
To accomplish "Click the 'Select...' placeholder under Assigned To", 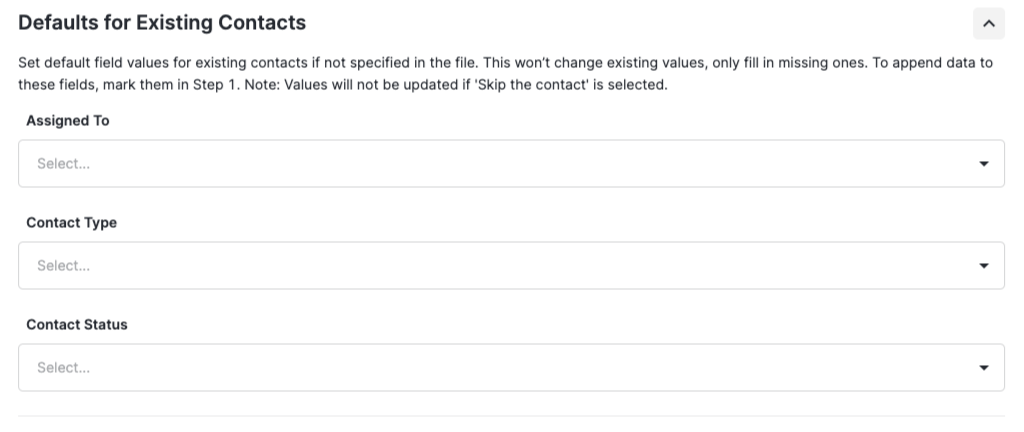I will coord(63,164).
